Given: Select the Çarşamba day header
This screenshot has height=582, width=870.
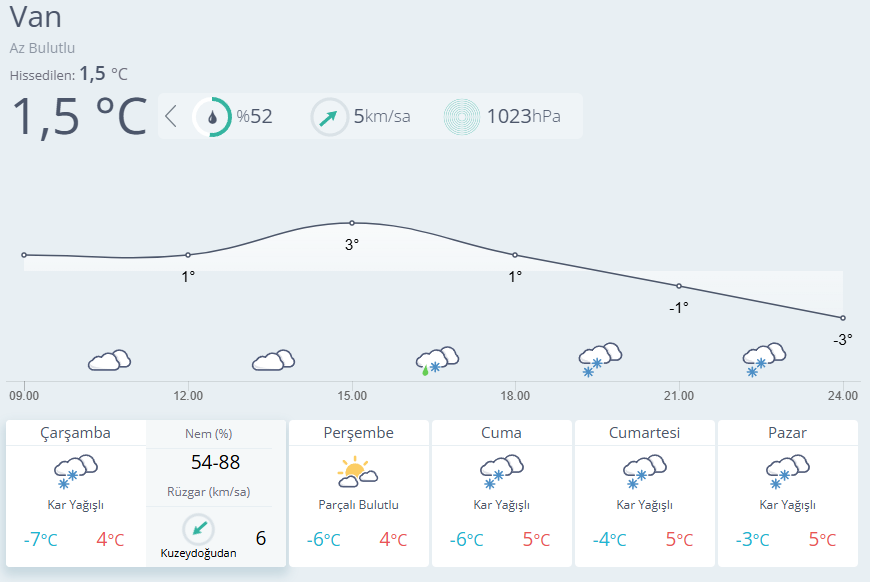Looking at the screenshot, I should coord(76,433).
